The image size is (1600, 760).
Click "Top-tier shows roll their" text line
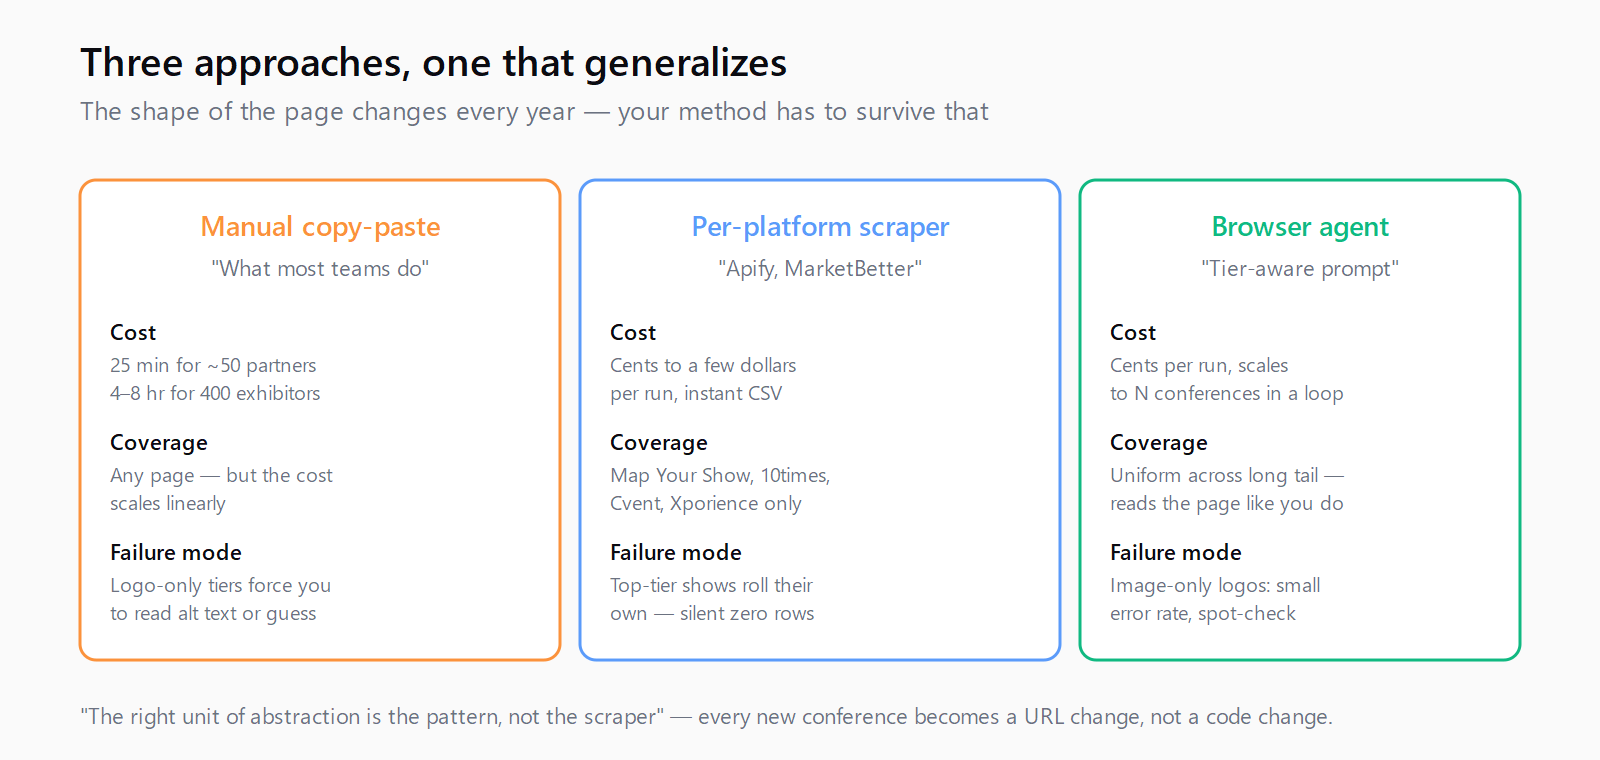point(711,585)
